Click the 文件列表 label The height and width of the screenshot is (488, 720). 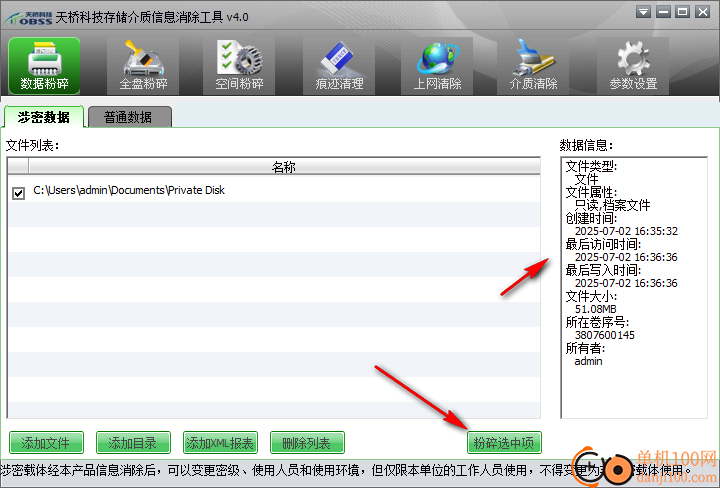tap(32, 146)
